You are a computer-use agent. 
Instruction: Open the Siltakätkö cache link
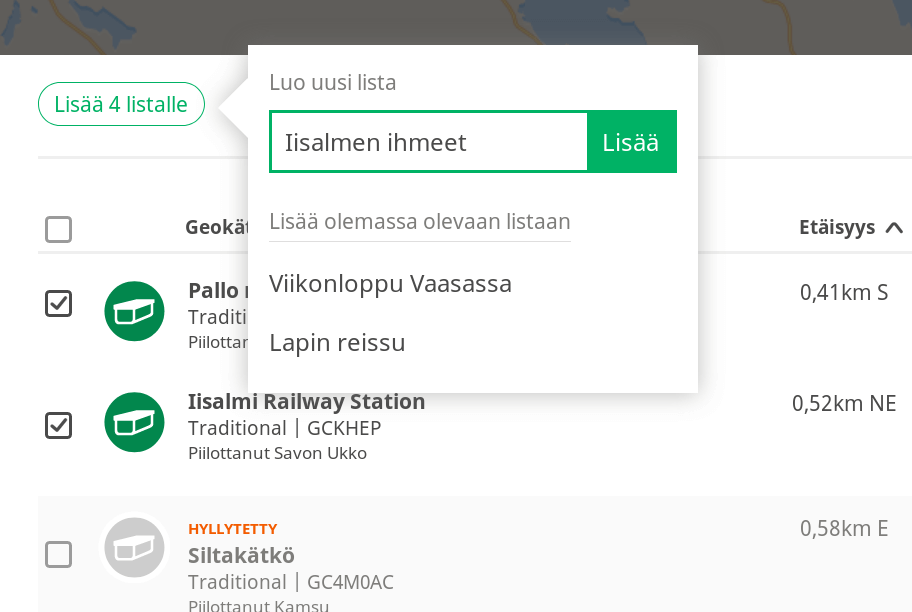click(241, 556)
